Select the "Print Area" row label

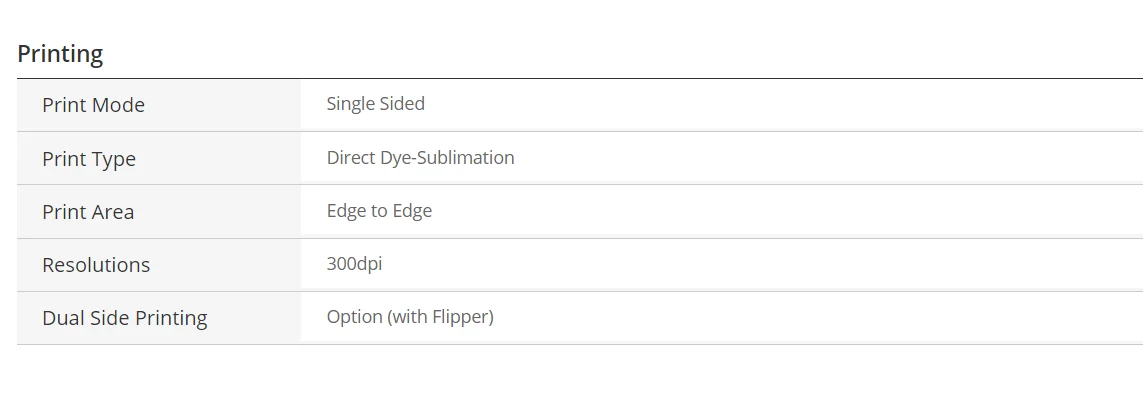(x=87, y=212)
